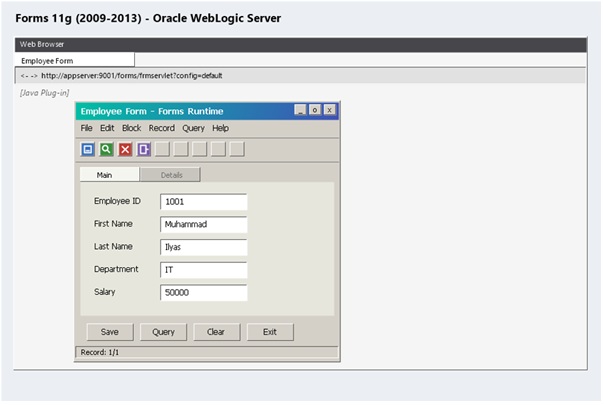This screenshot has width=604, height=405.
Task: Open the File menu
Action: [x=86, y=128]
